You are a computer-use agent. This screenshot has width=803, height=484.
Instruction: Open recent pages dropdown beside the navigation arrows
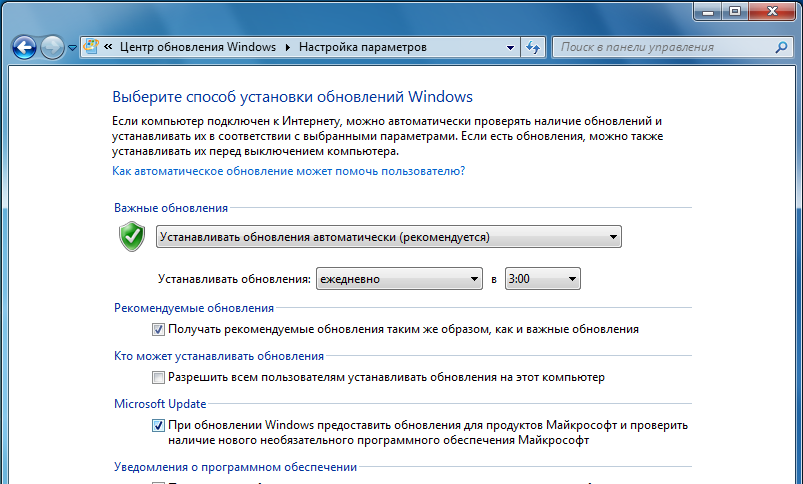(x=72, y=48)
